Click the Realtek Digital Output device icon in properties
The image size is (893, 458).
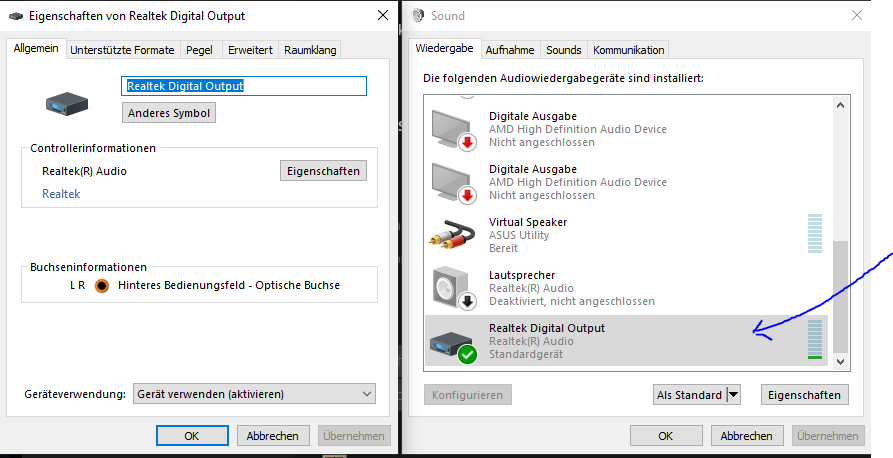(x=67, y=104)
